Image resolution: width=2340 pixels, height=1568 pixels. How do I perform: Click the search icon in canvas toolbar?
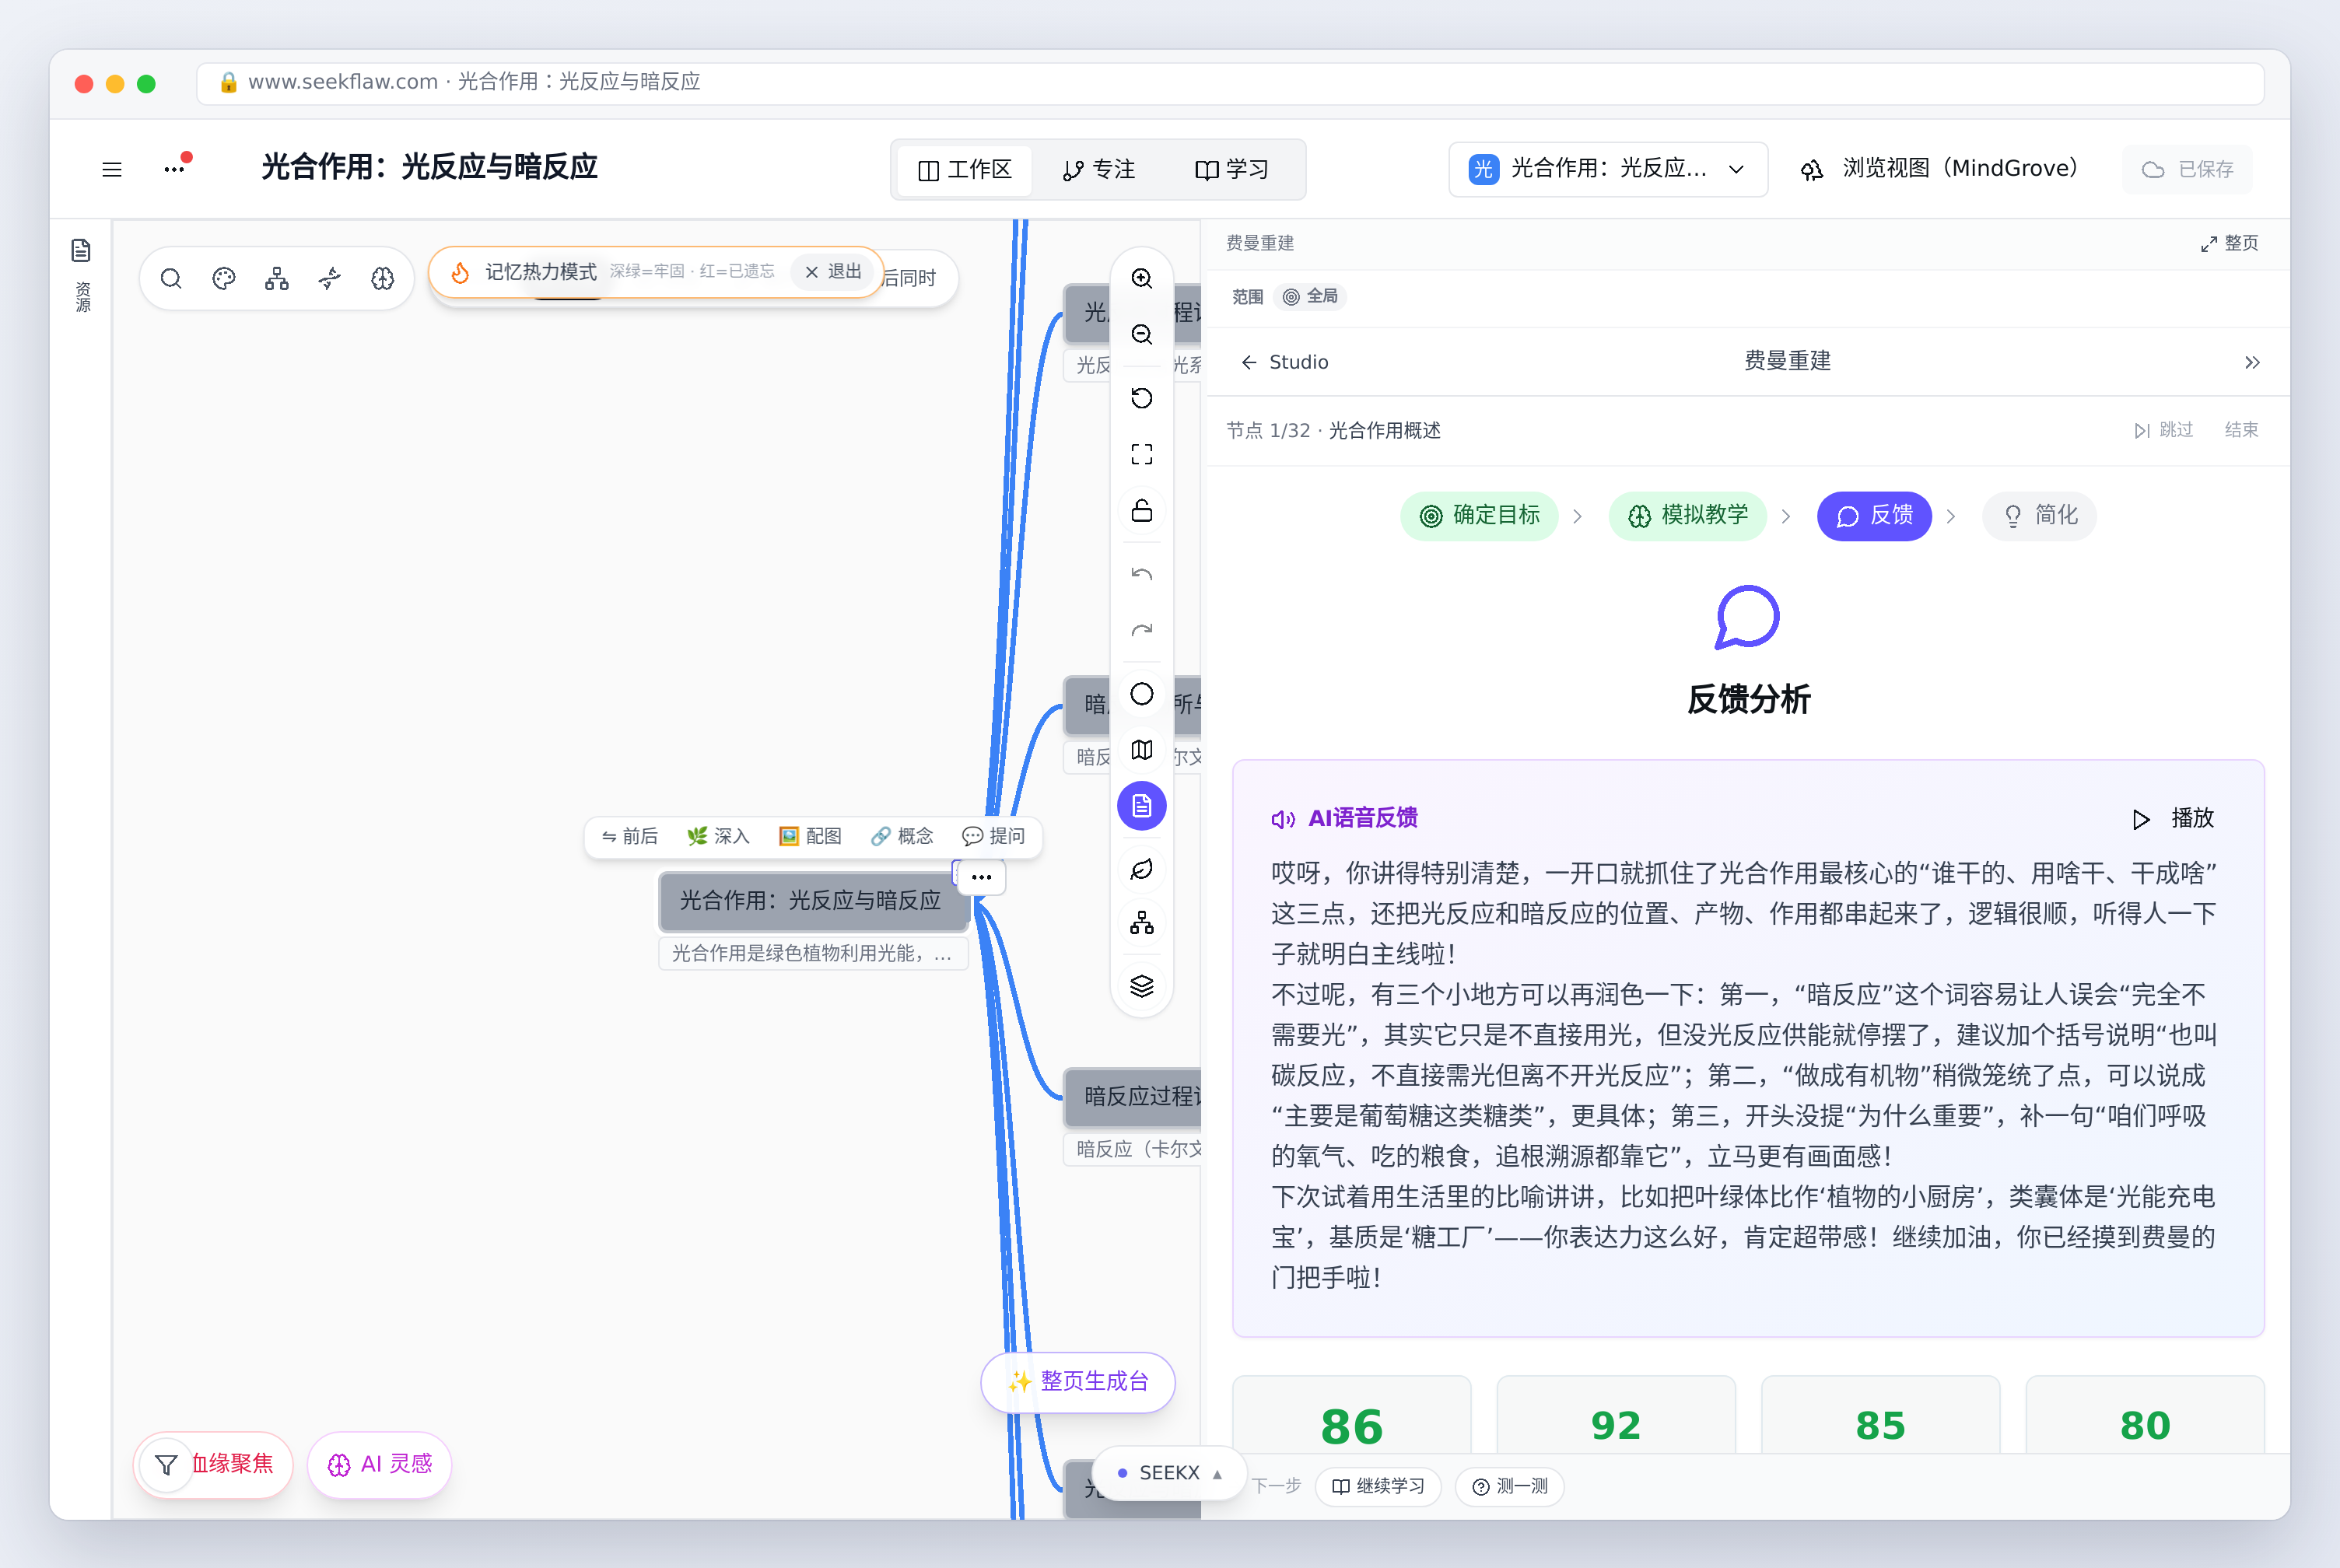pos(171,278)
